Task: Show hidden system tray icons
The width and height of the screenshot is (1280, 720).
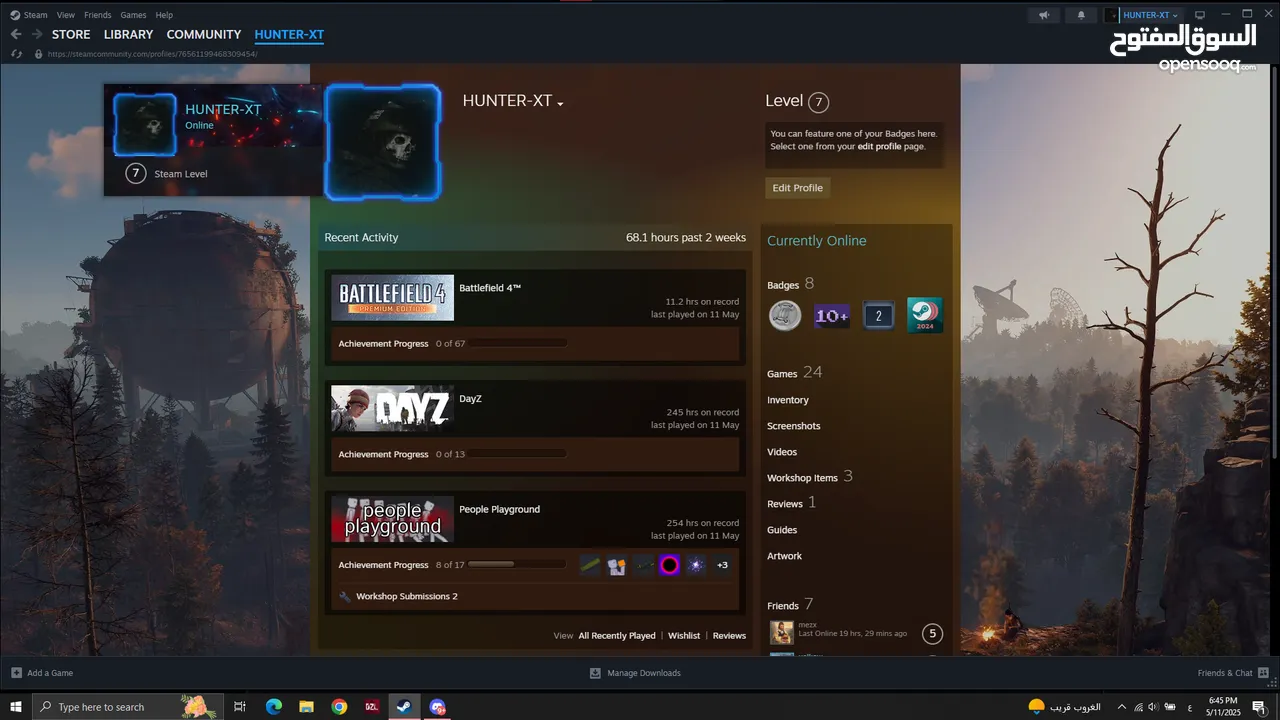Action: click(1121, 706)
